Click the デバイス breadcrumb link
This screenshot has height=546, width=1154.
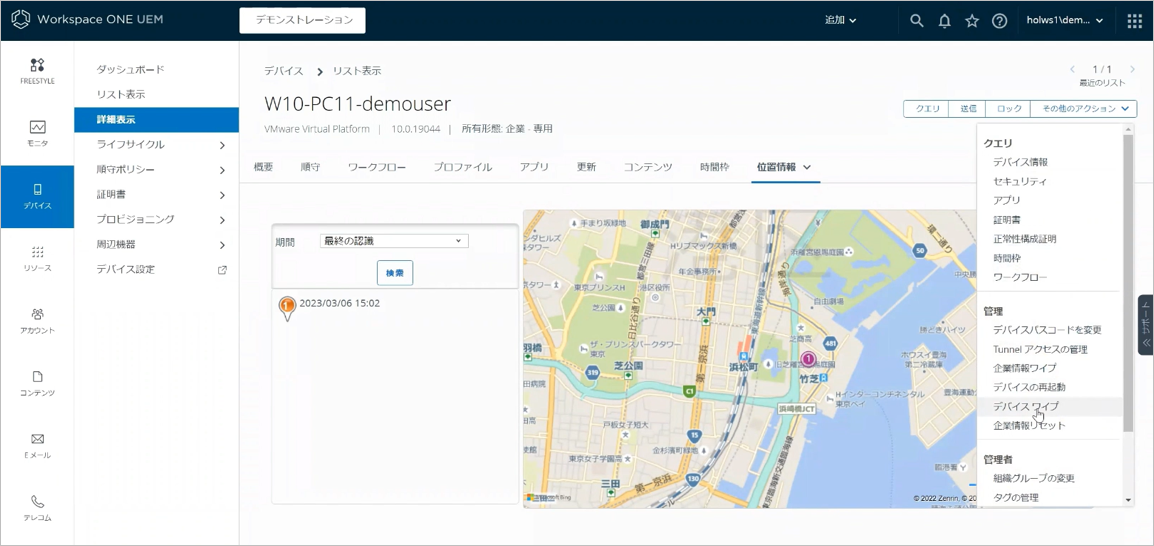click(284, 71)
